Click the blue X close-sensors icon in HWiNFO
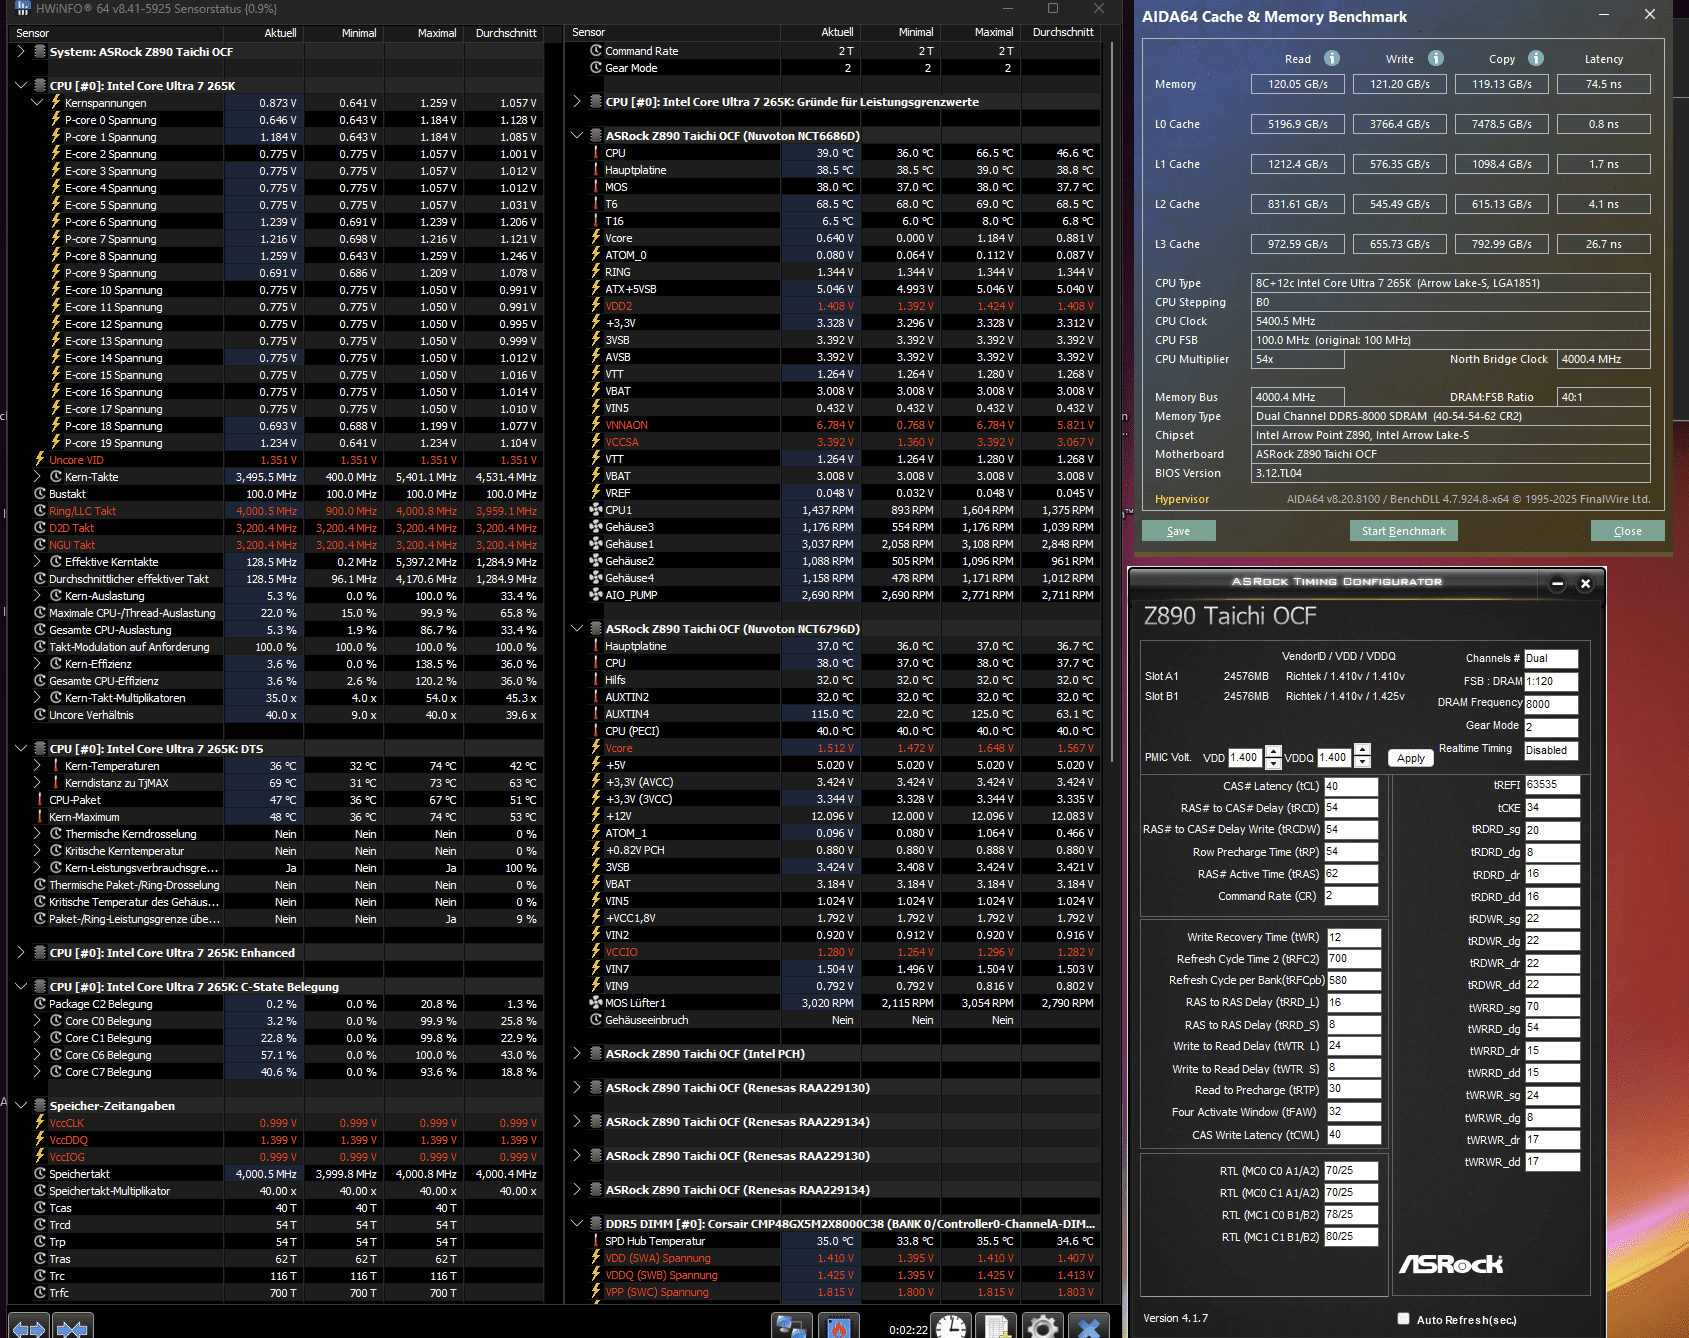The width and height of the screenshot is (1689, 1338). [1089, 1327]
